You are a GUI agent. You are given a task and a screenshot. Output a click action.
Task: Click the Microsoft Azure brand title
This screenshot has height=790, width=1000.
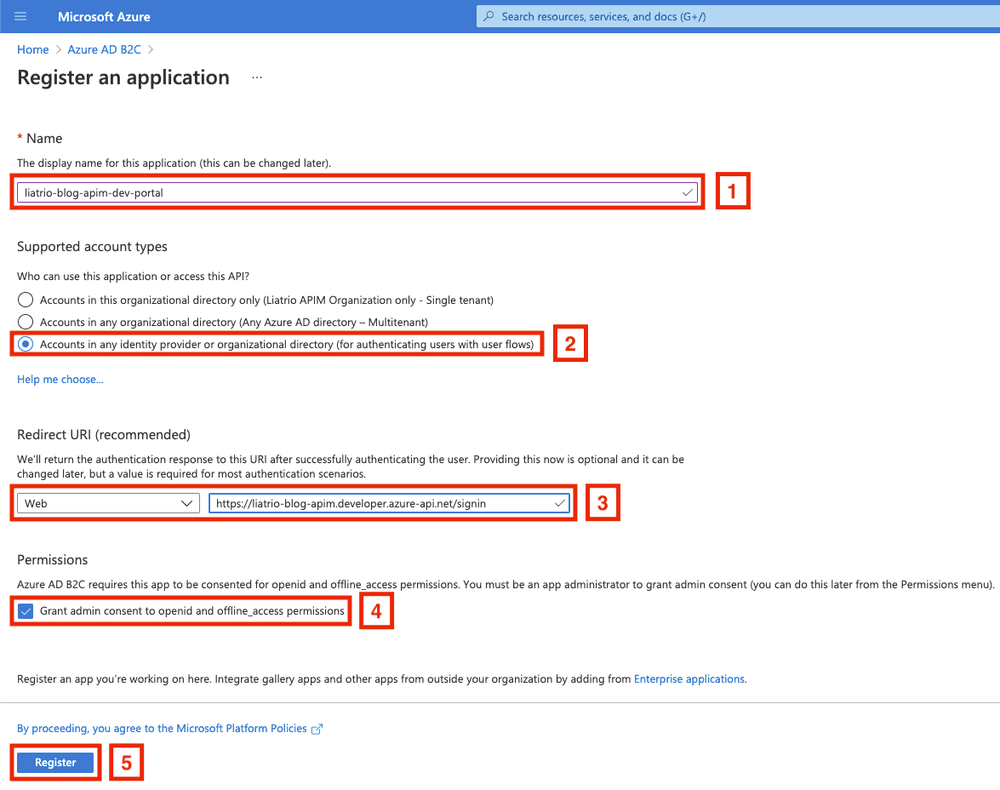click(104, 17)
